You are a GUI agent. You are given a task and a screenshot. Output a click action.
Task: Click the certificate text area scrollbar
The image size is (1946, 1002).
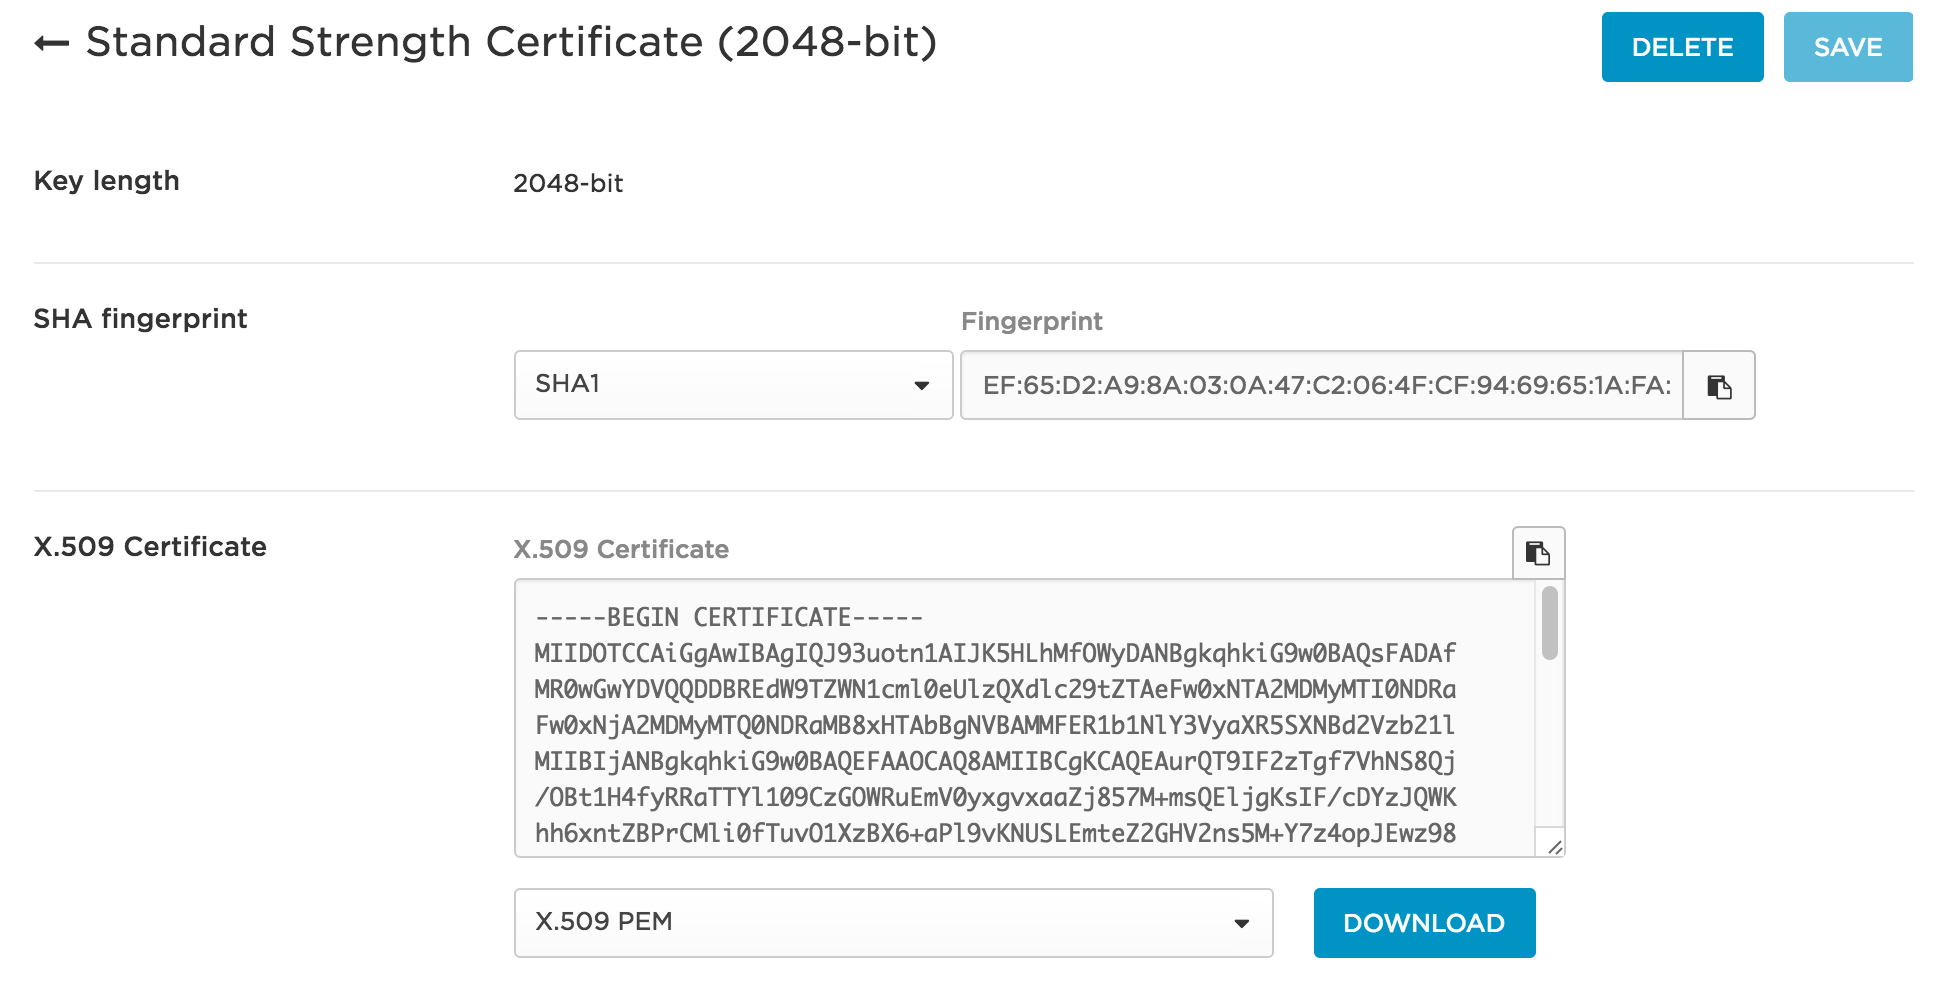point(1549,620)
